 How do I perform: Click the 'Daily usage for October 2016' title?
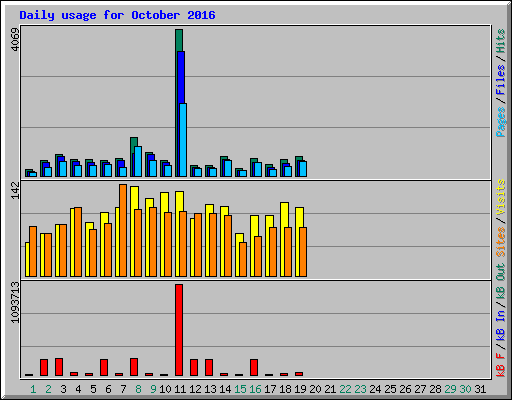[x=117, y=15]
